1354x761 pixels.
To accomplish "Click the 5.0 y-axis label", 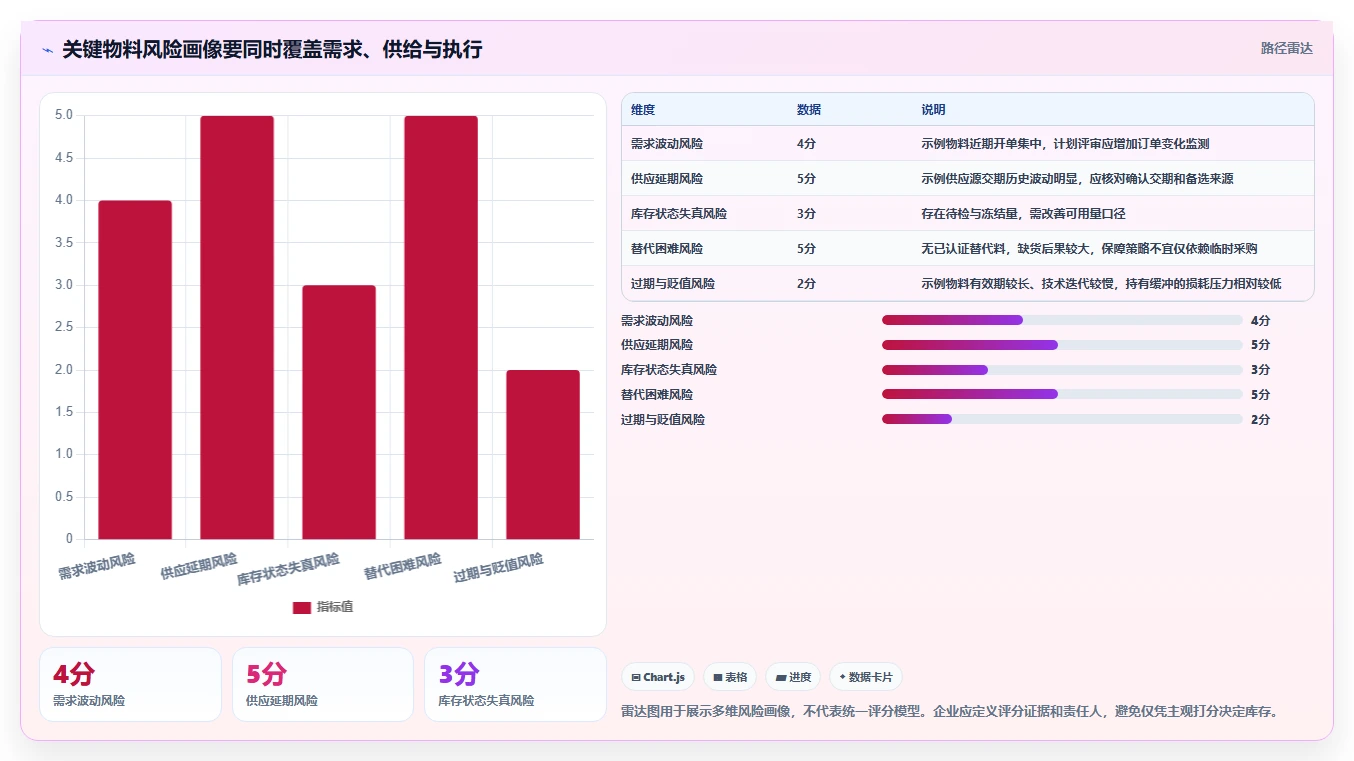I will [64, 115].
